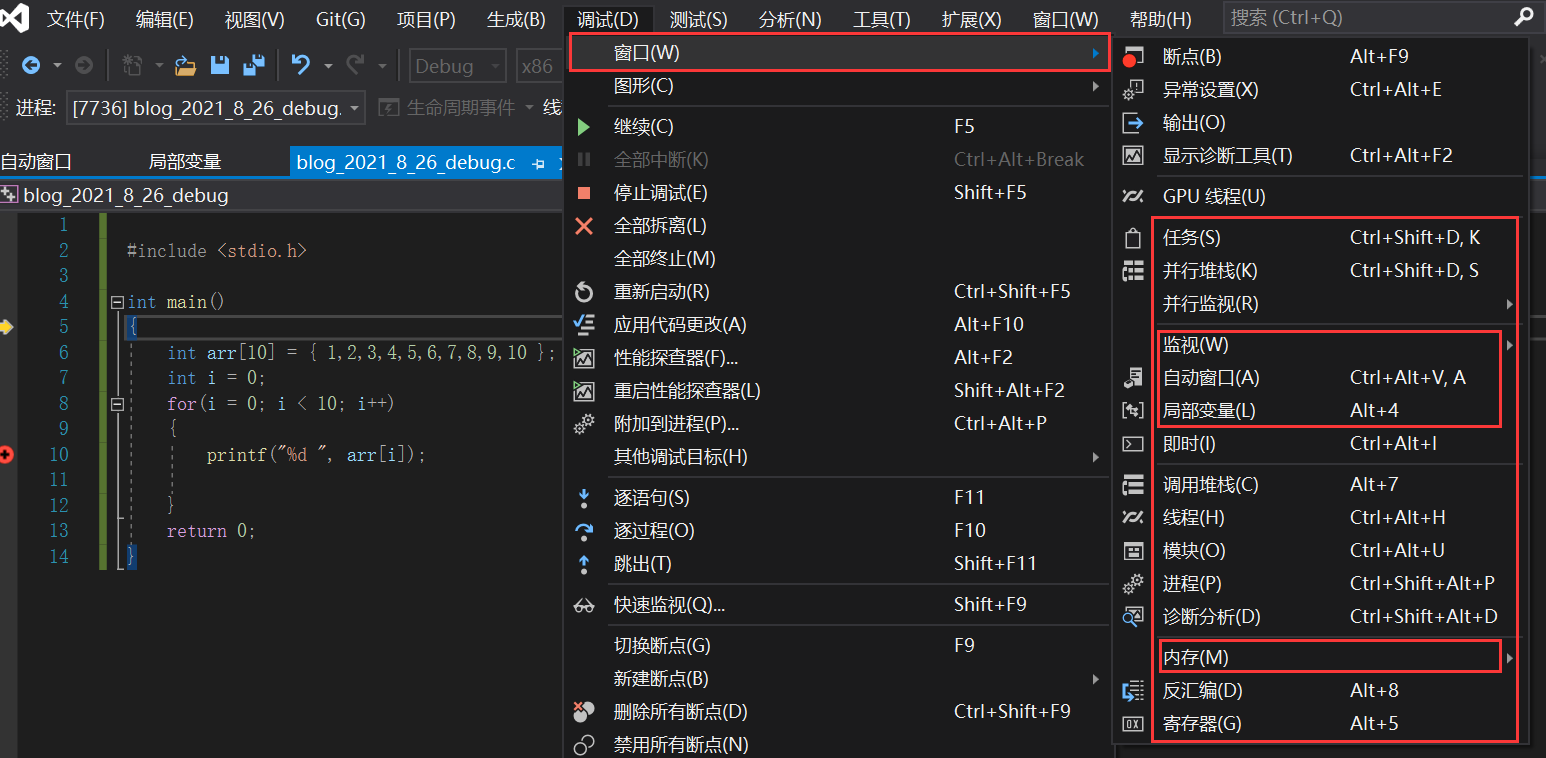Image resolution: width=1546 pixels, height=758 pixels.
Task: Expand the 图形(C) Graphics submenu
Action: click(839, 86)
